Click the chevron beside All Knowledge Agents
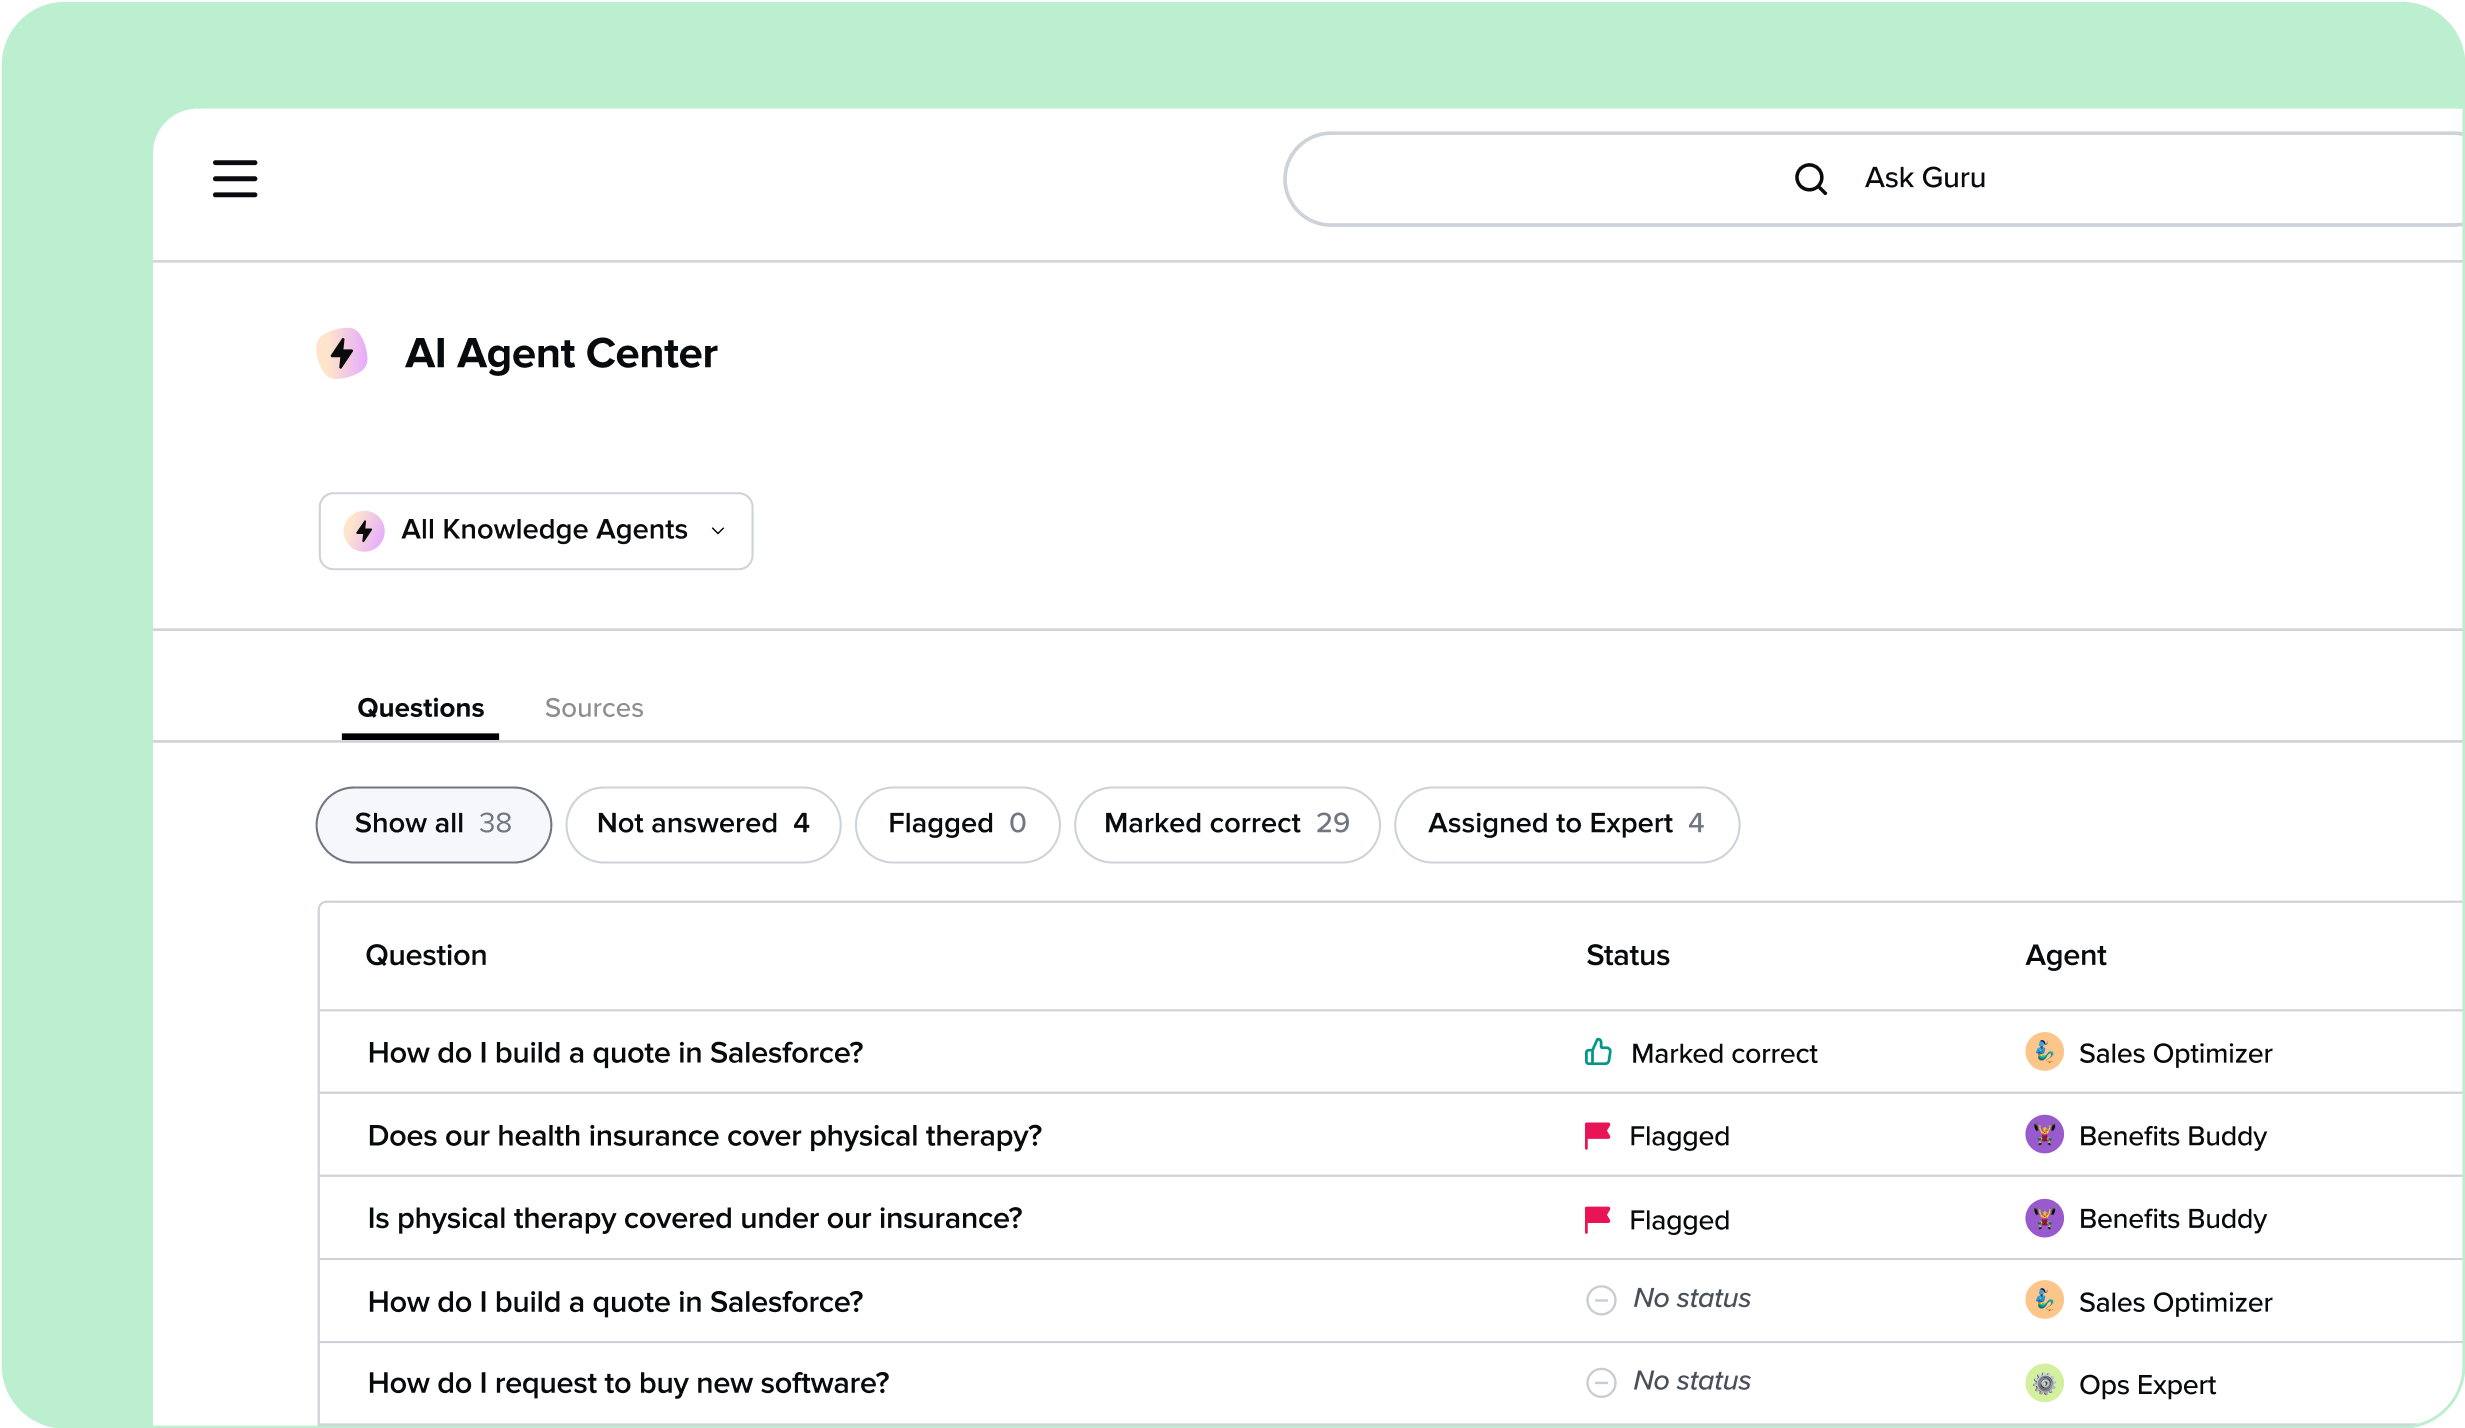This screenshot has width=2465, height=1428. tap(718, 531)
